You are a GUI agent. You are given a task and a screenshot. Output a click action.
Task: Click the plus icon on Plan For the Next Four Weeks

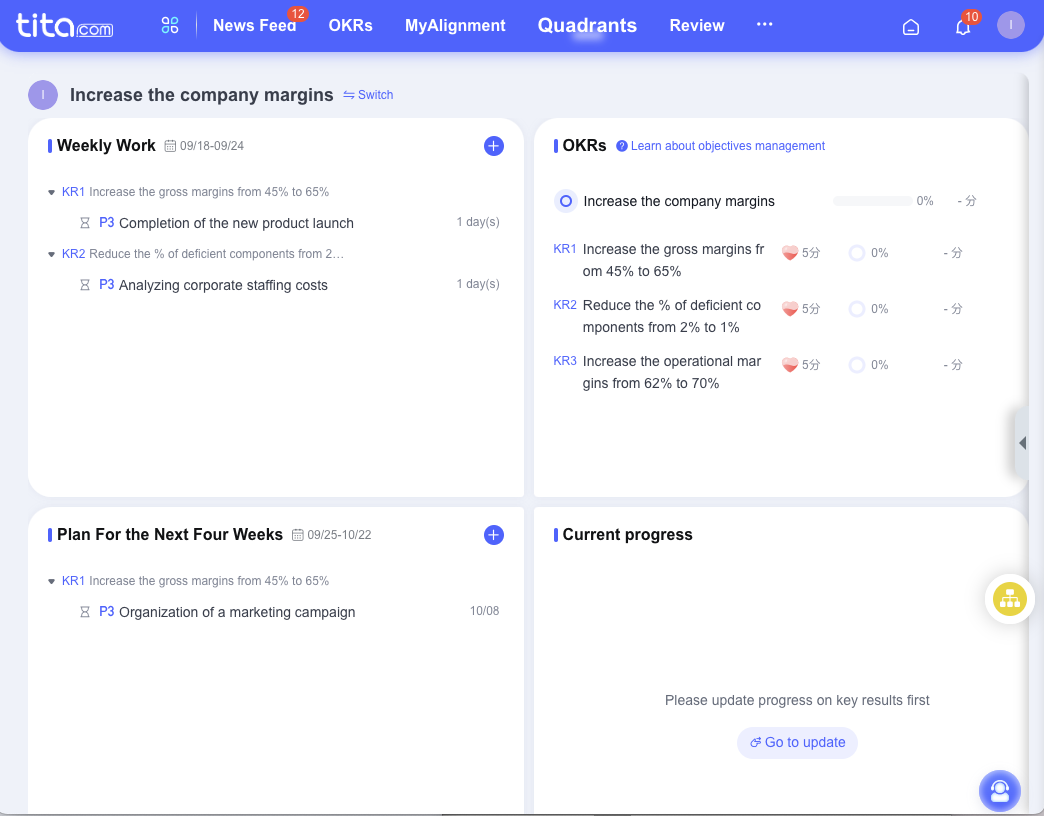[x=493, y=535]
